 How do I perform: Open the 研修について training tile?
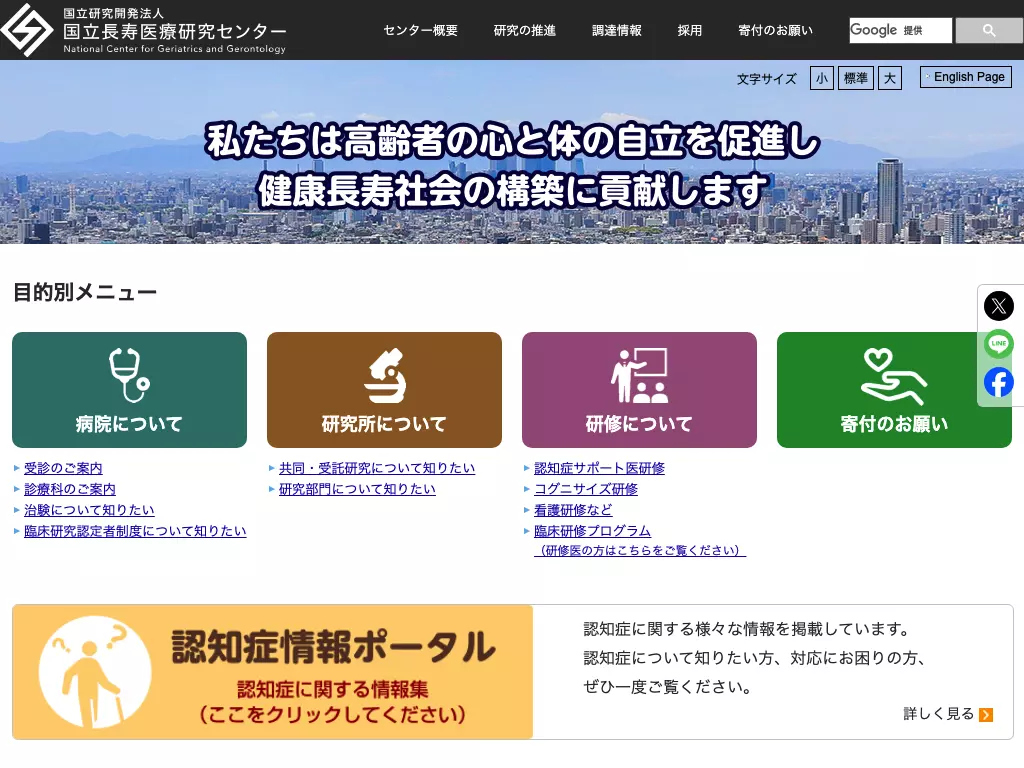pos(639,390)
